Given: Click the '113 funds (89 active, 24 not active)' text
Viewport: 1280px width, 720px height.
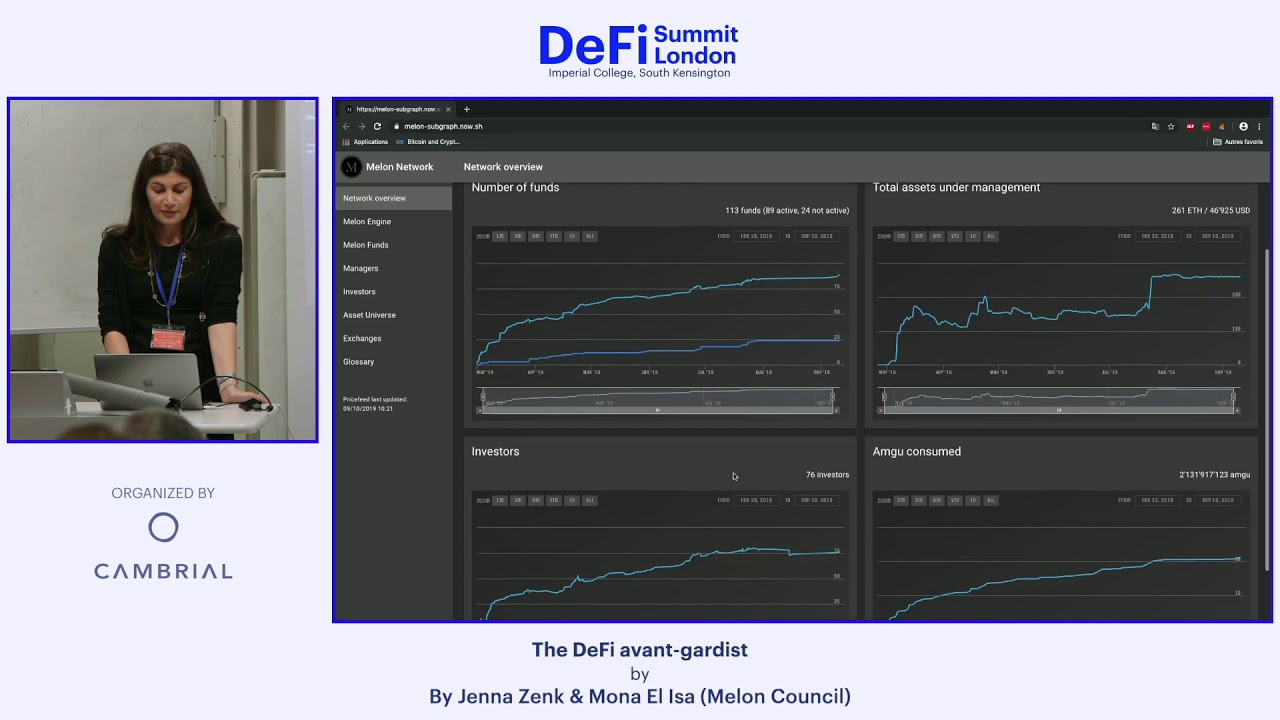Looking at the screenshot, I should point(787,211).
